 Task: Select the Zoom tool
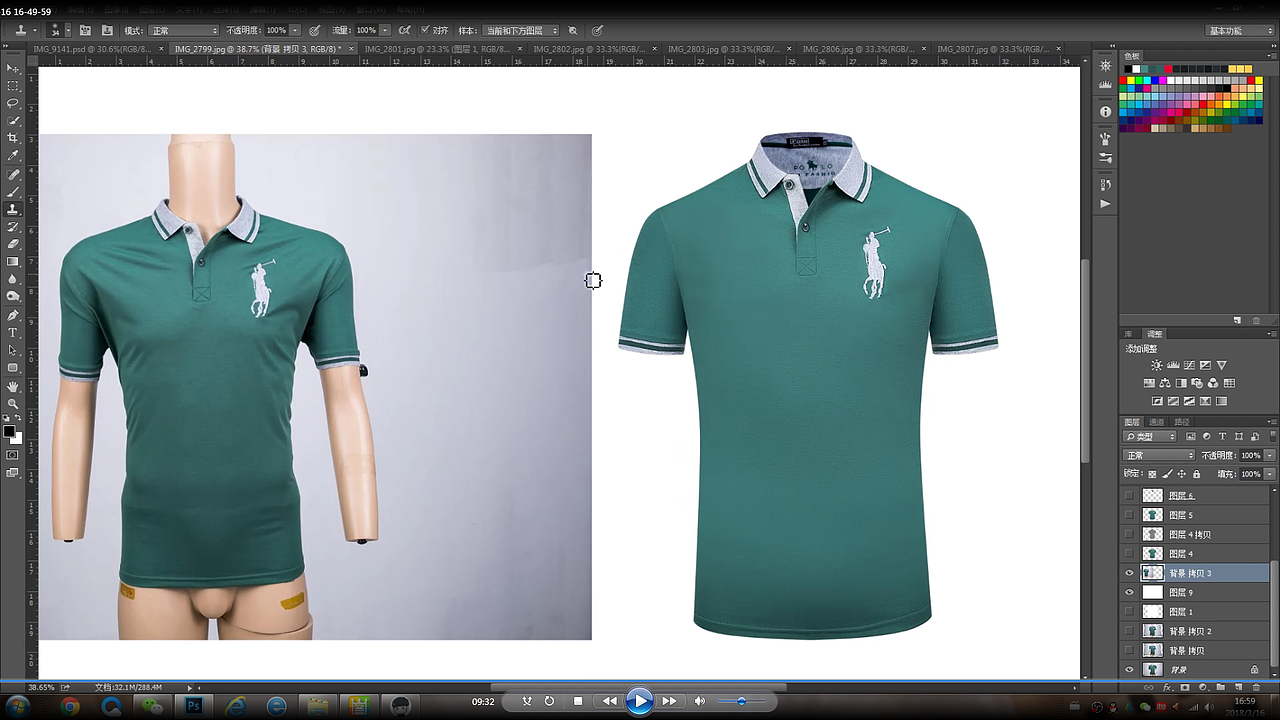click(x=13, y=403)
